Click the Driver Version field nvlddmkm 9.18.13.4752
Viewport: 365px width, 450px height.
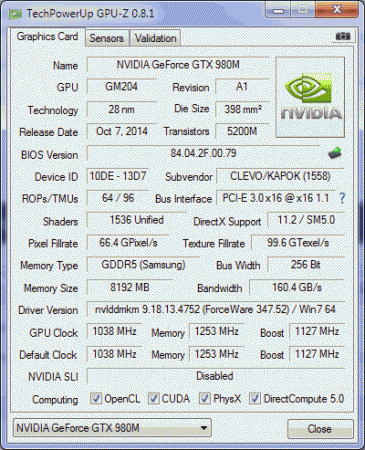(216, 309)
